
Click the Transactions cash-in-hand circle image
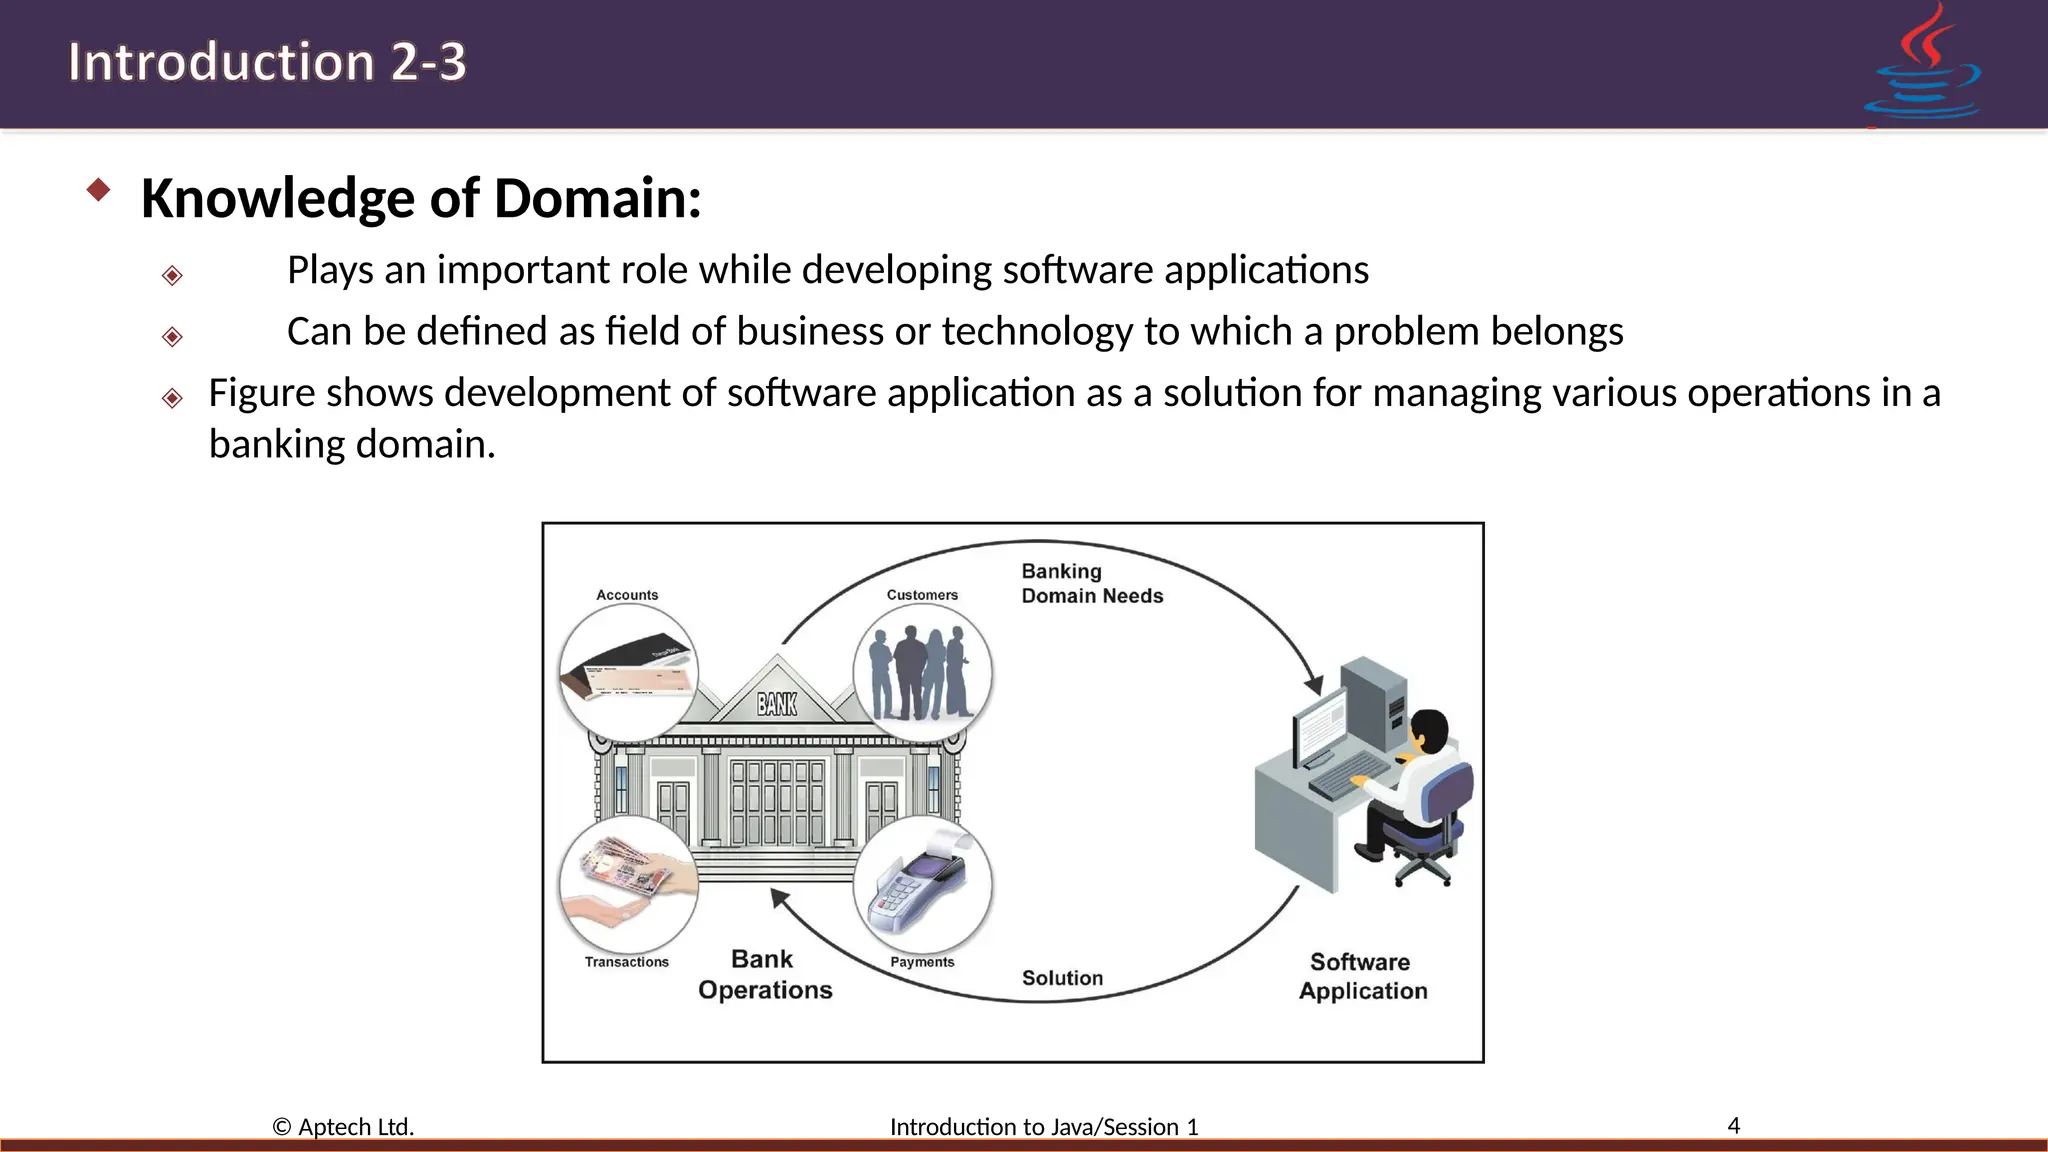click(628, 885)
